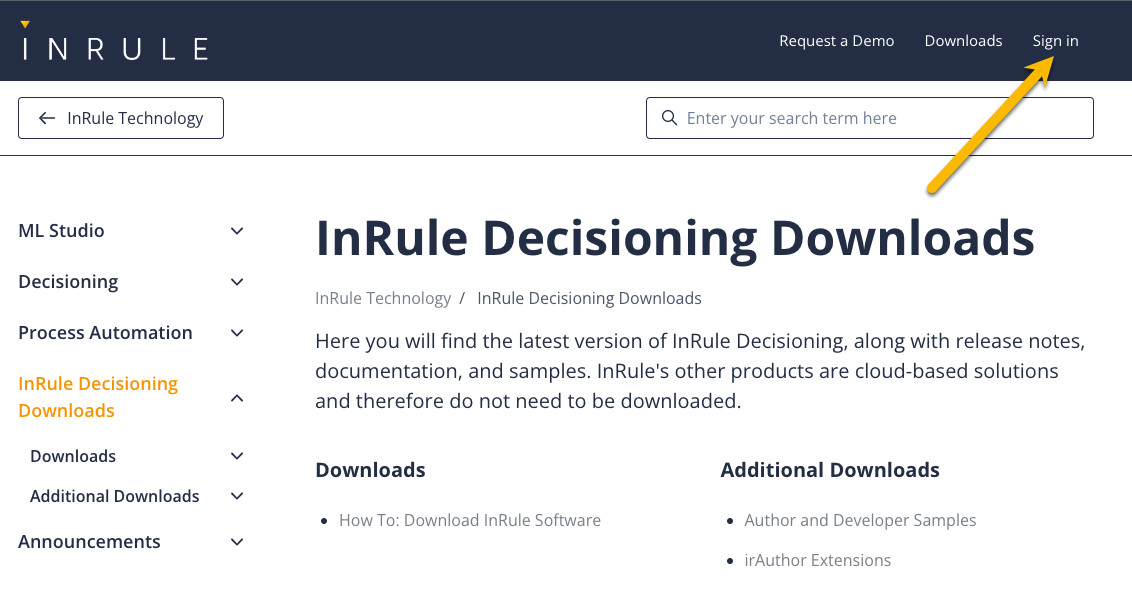The width and height of the screenshot is (1132, 598).
Task: Click Sign in in the header
Action: coord(1055,41)
